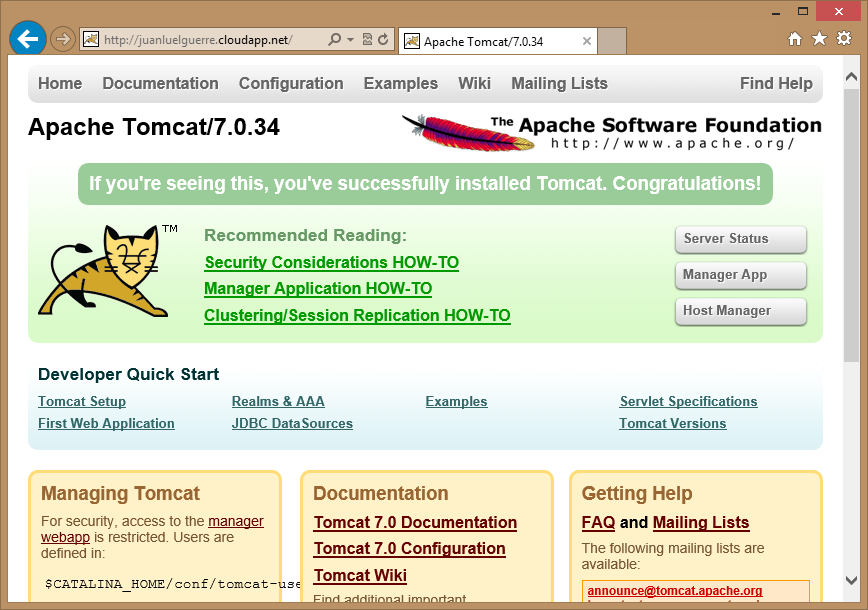This screenshot has width=868, height=610.
Task: Click the vertical scrollbar down arrow
Action: pyautogui.click(x=851, y=580)
